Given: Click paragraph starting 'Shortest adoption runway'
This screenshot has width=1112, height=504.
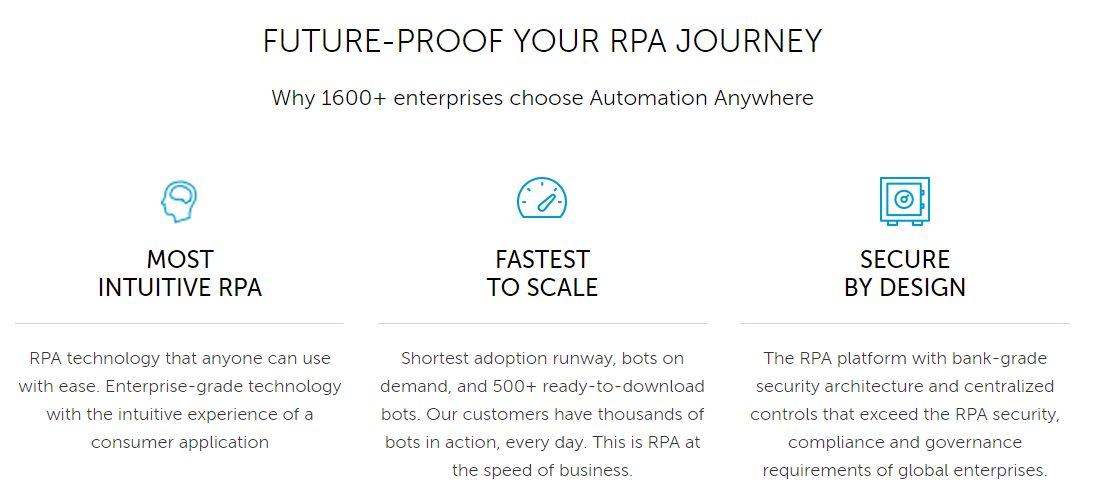Looking at the screenshot, I should coord(543,414).
